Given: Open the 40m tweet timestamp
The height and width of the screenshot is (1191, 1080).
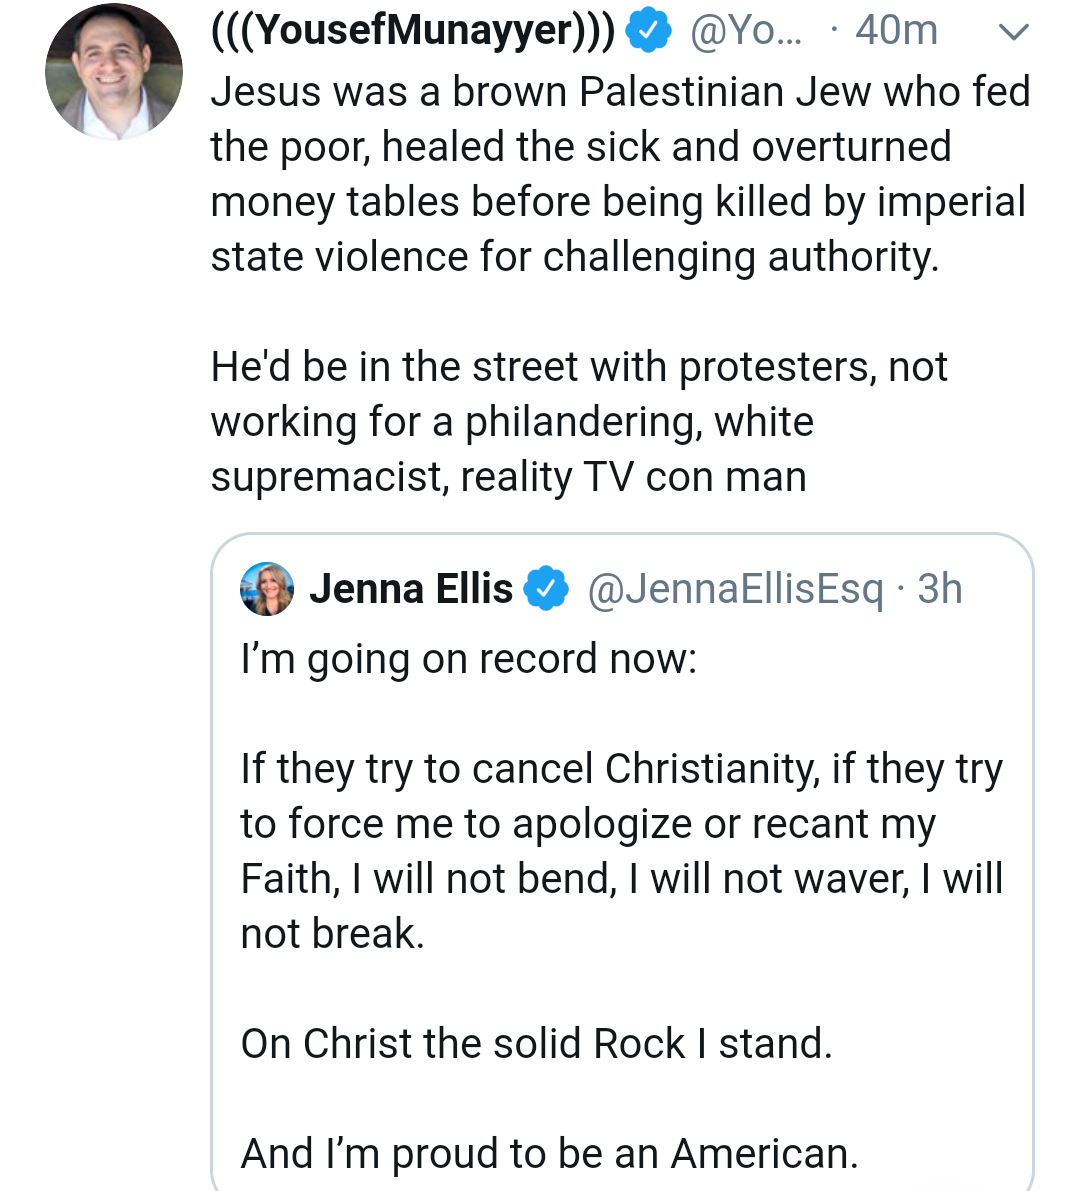Looking at the screenshot, I should click(x=896, y=32).
